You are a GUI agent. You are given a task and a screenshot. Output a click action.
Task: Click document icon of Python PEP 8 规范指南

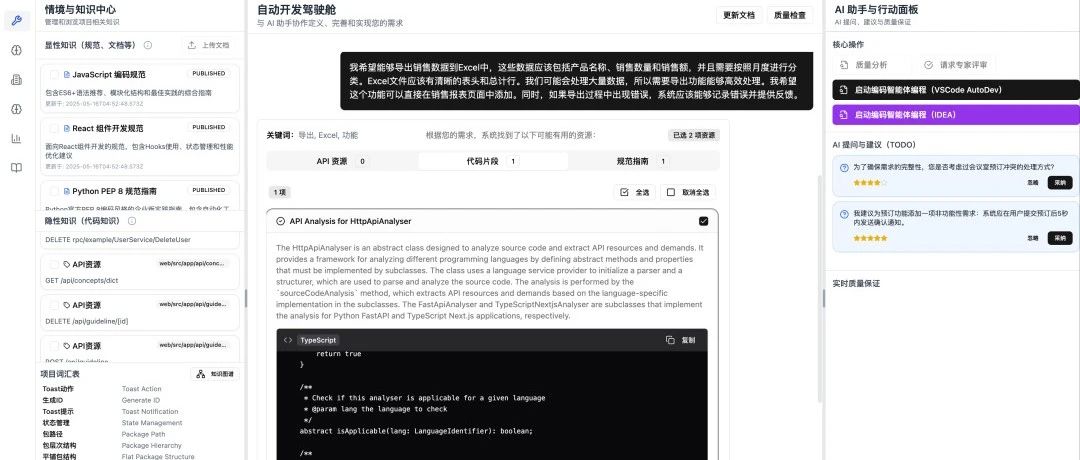pyautogui.click(x=67, y=191)
